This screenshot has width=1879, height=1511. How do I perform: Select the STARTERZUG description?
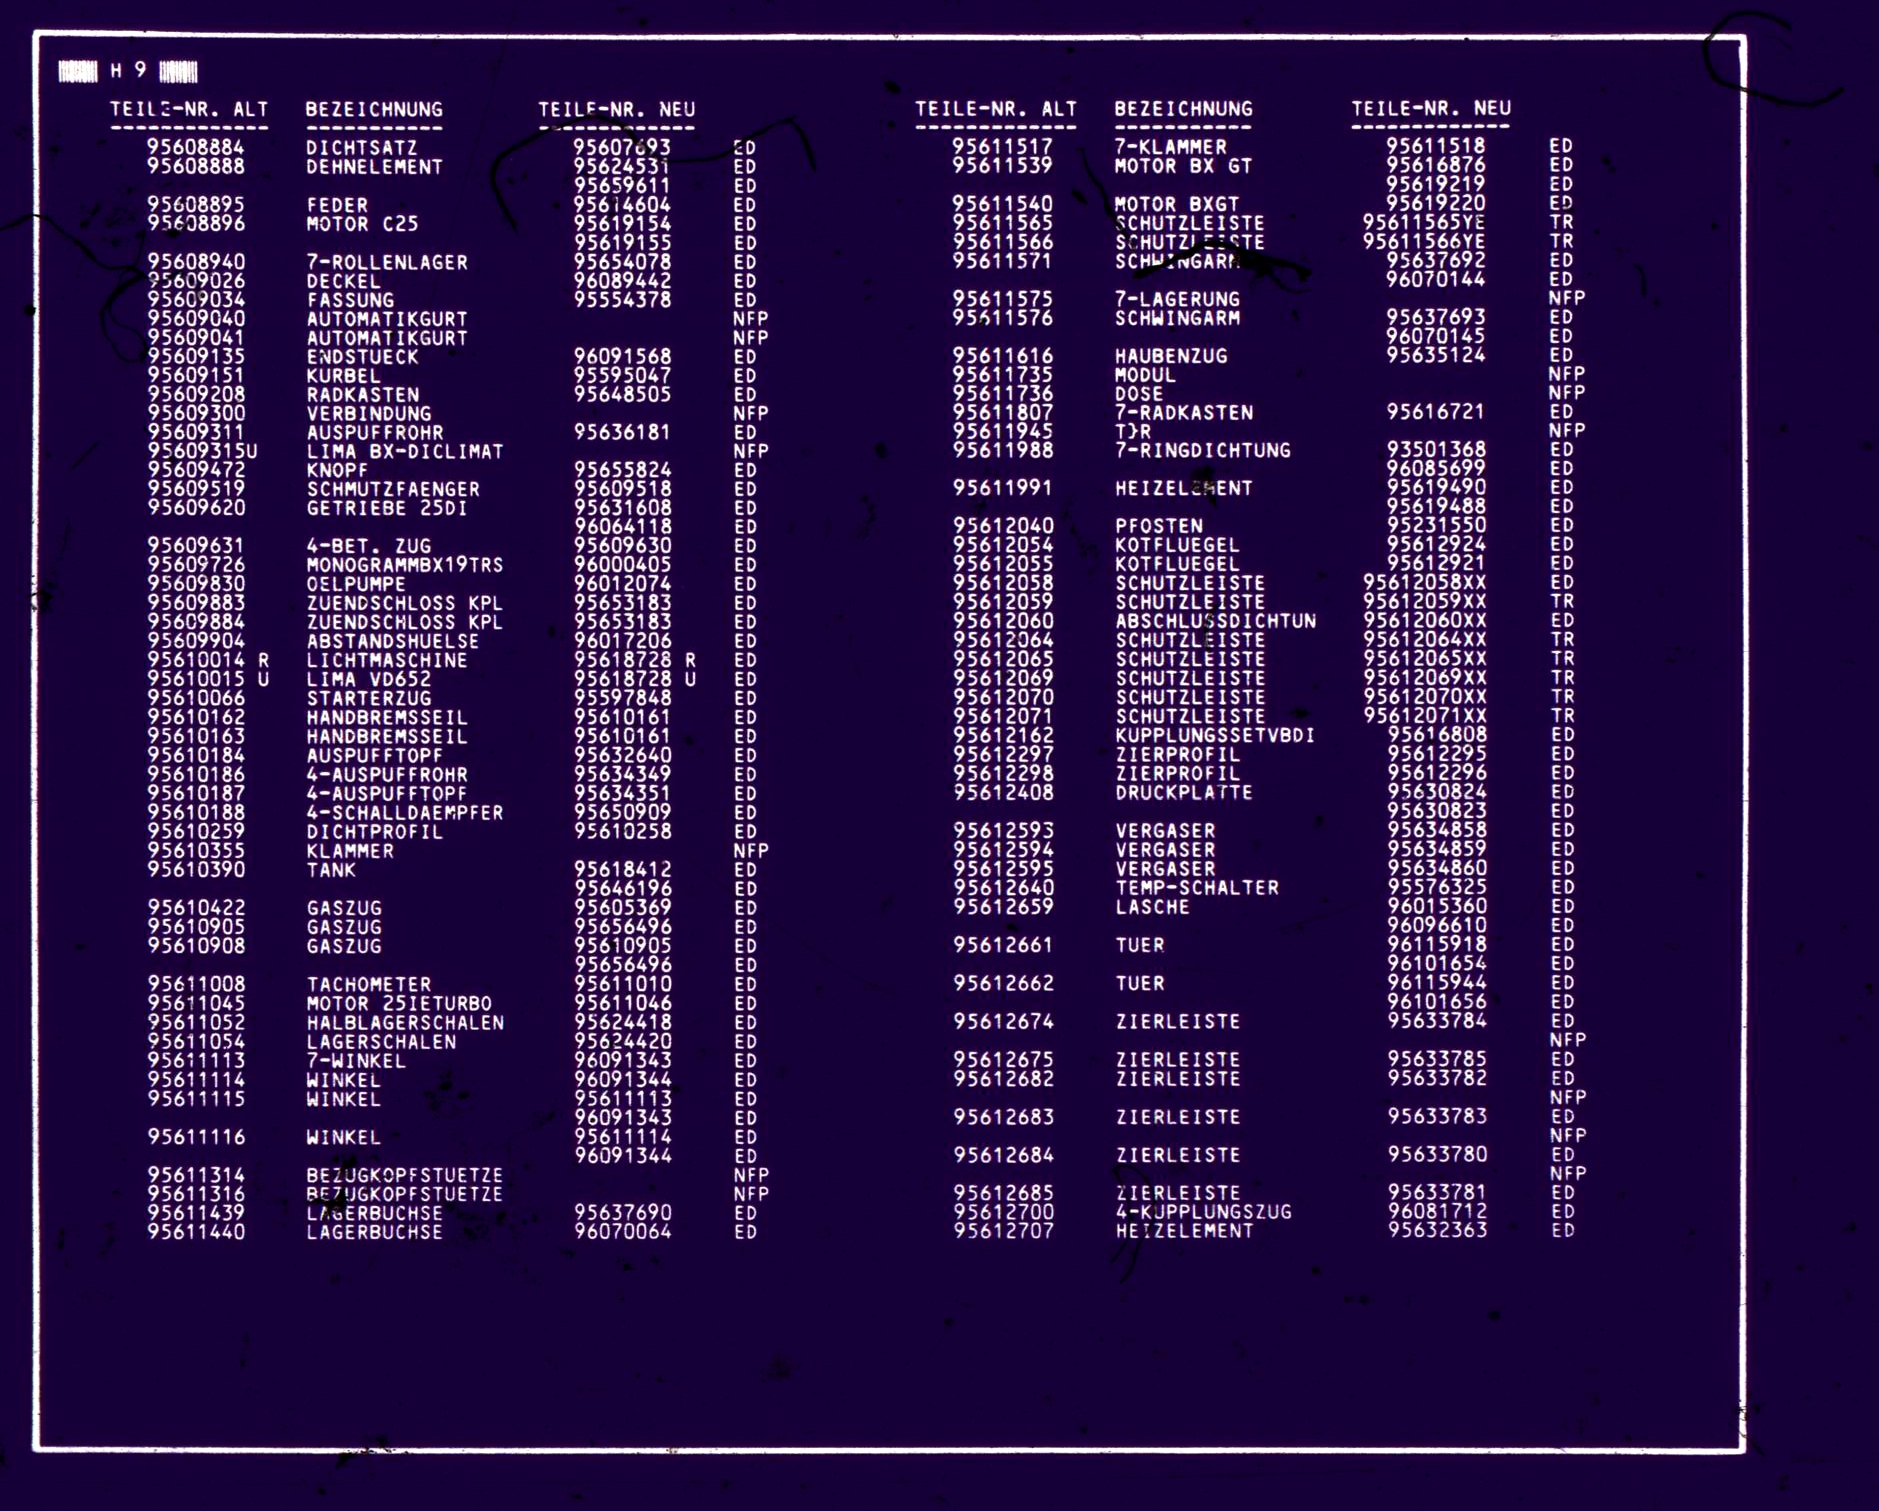(368, 698)
